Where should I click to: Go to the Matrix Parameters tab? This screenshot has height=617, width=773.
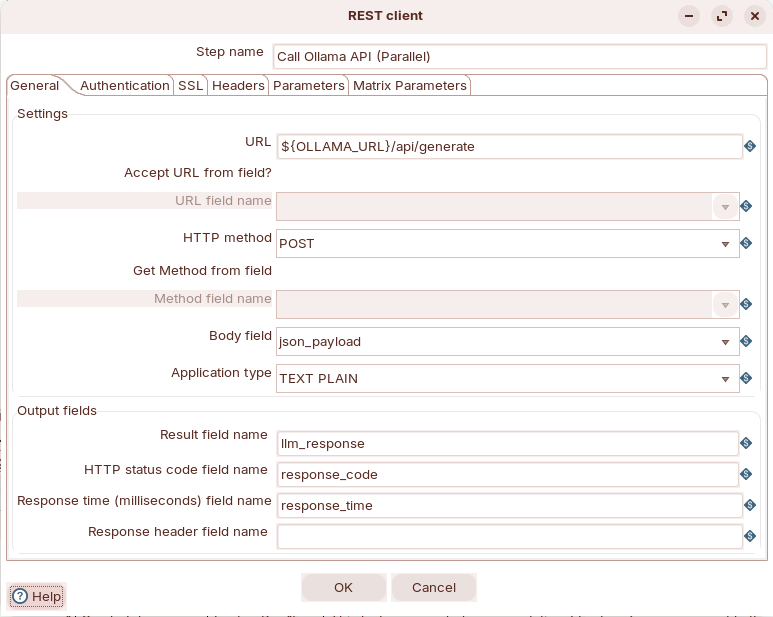tap(409, 86)
